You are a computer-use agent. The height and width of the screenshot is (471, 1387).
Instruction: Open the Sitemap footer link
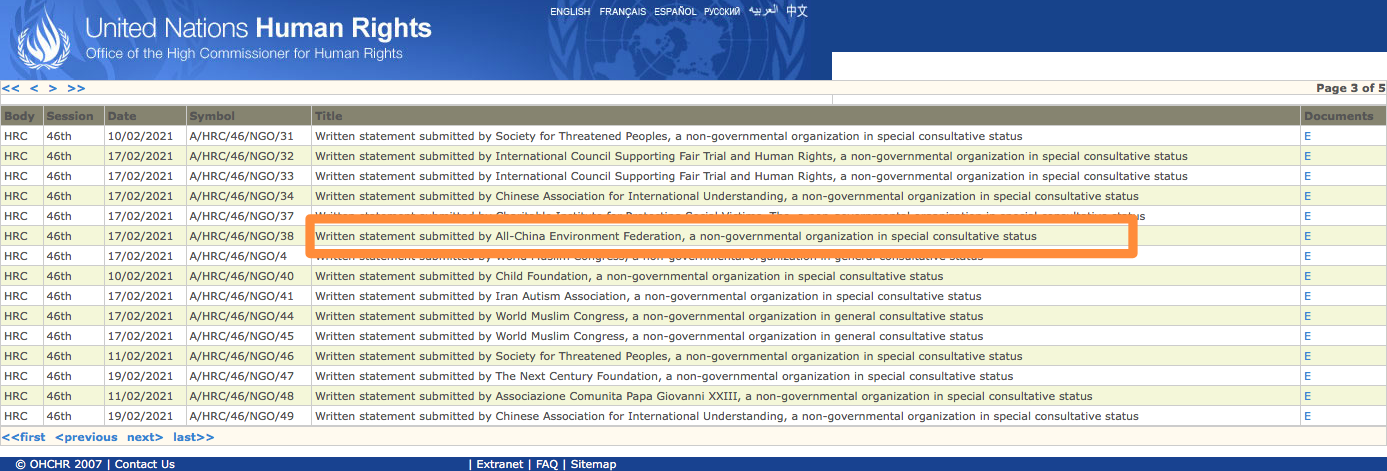(x=593, y=464)
